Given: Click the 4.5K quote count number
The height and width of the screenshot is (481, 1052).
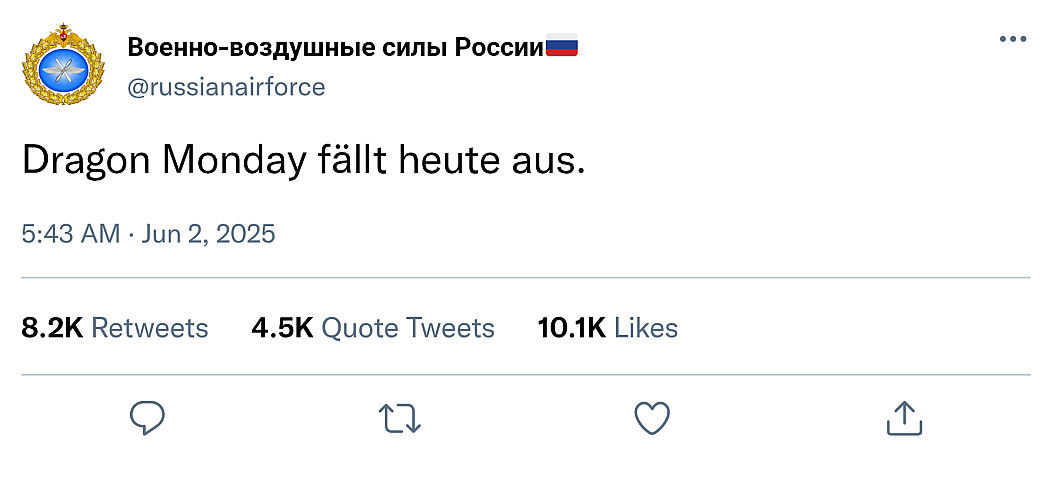Looking at the screenshot, I should [282, 328].
